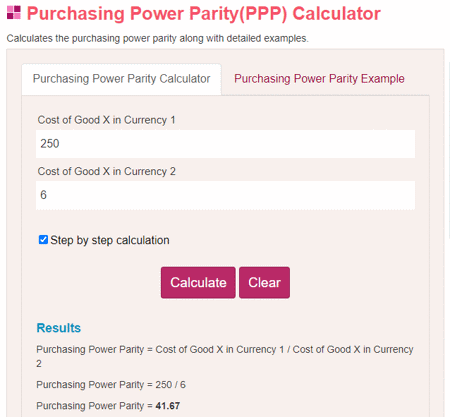Image resolution: width=450 pixels, height=417 pixels.
Task: Click the 250 value in the first field
Action: 50,144
